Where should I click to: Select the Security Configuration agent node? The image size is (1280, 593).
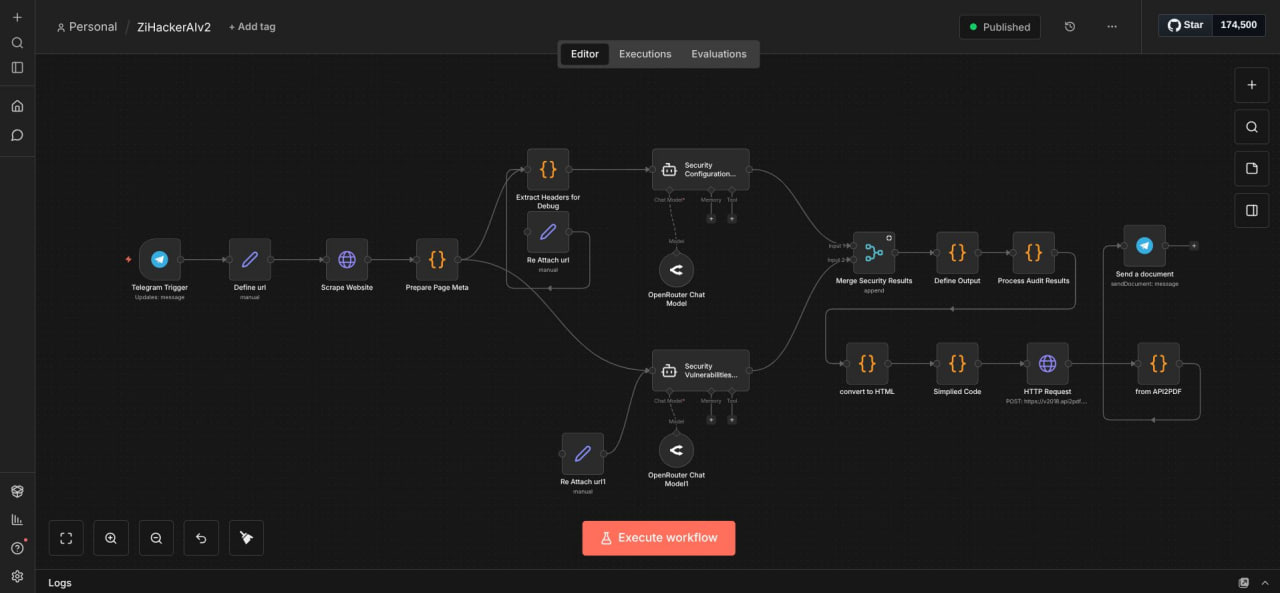(x=700, y=170)
